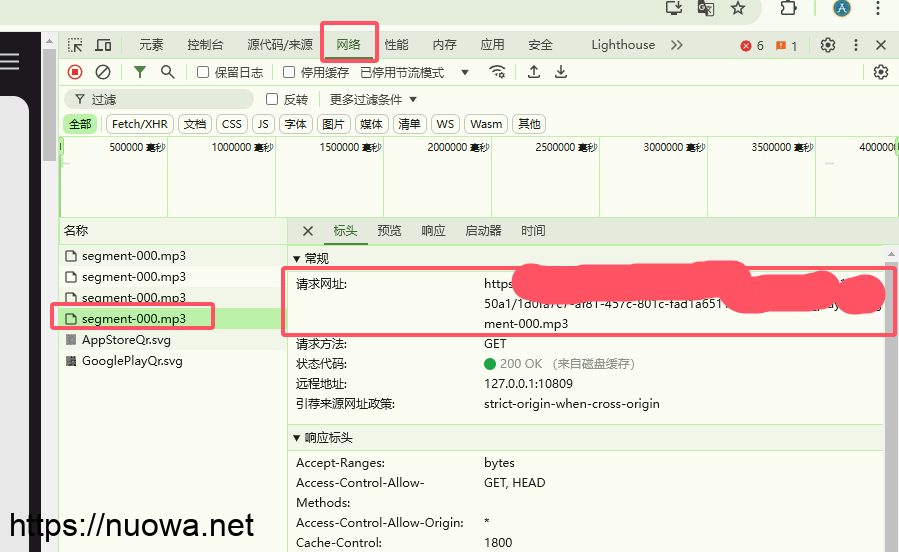Select the inspect element picker icon
The height and width of the screenshot is (552, 899).
(x=75, y=45)
